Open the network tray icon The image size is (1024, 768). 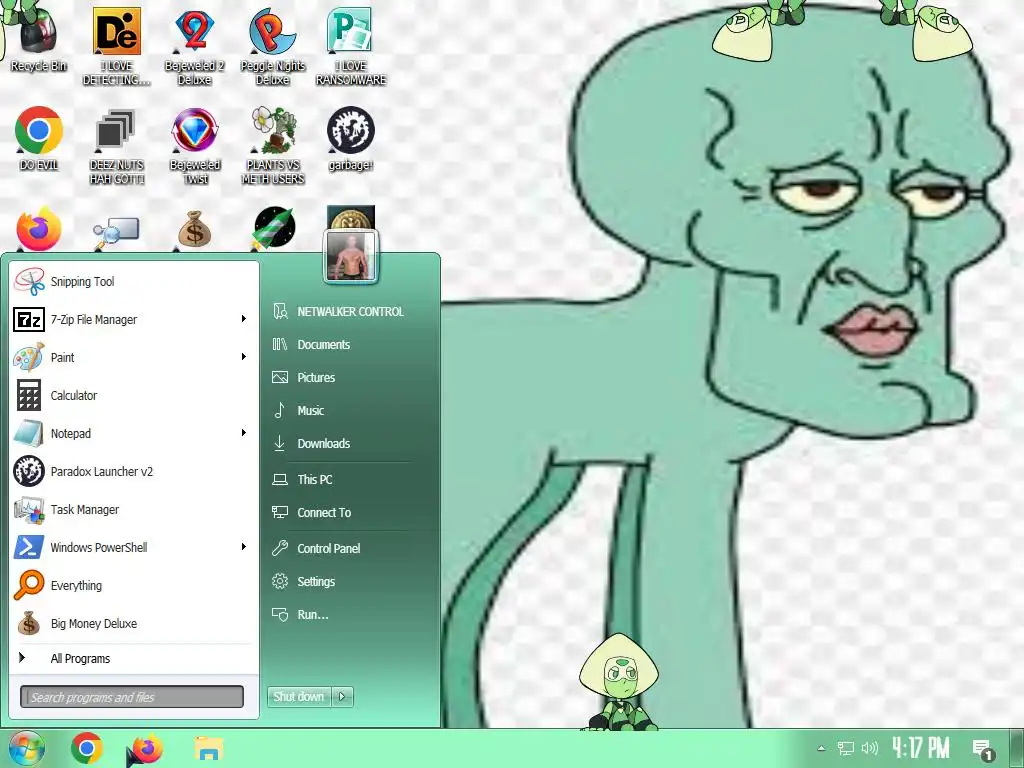pos(846,748)
